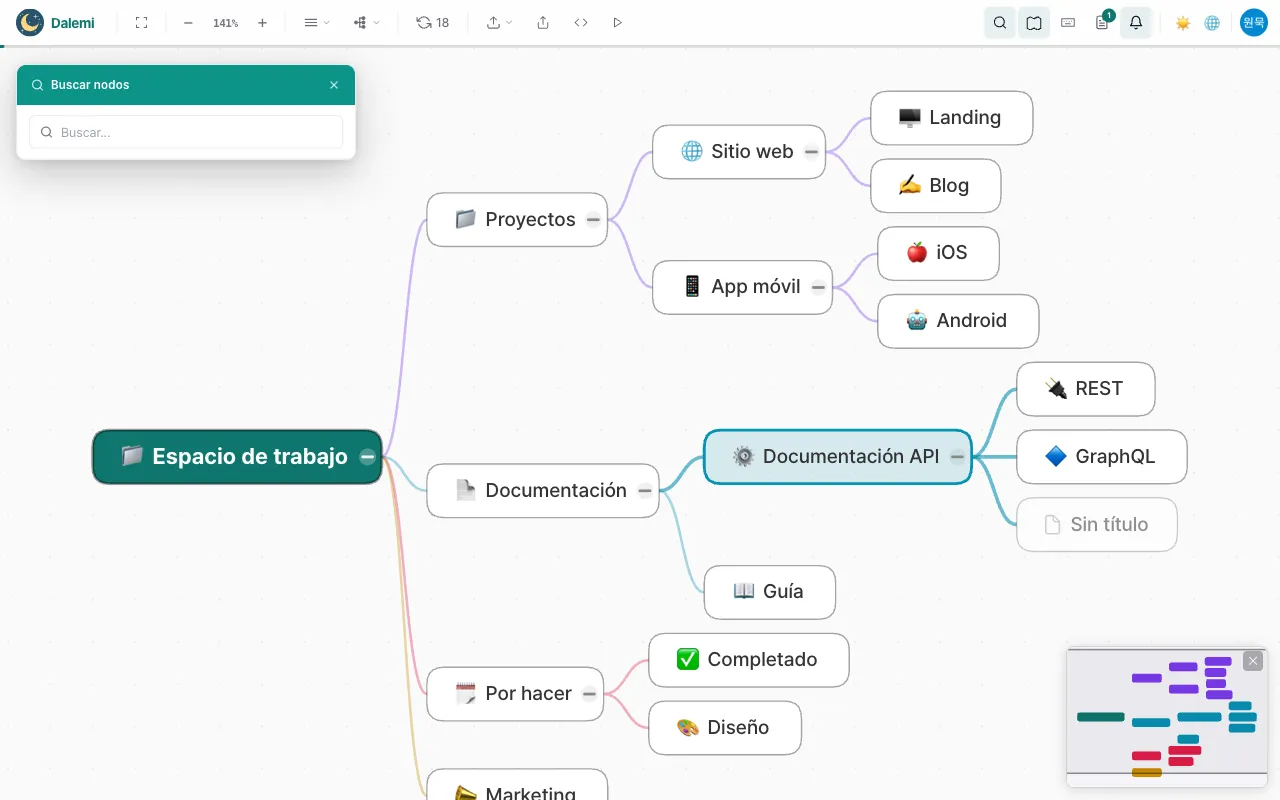Select the Completado node
Screen dimensions: 1280x800
pos(748,660)
